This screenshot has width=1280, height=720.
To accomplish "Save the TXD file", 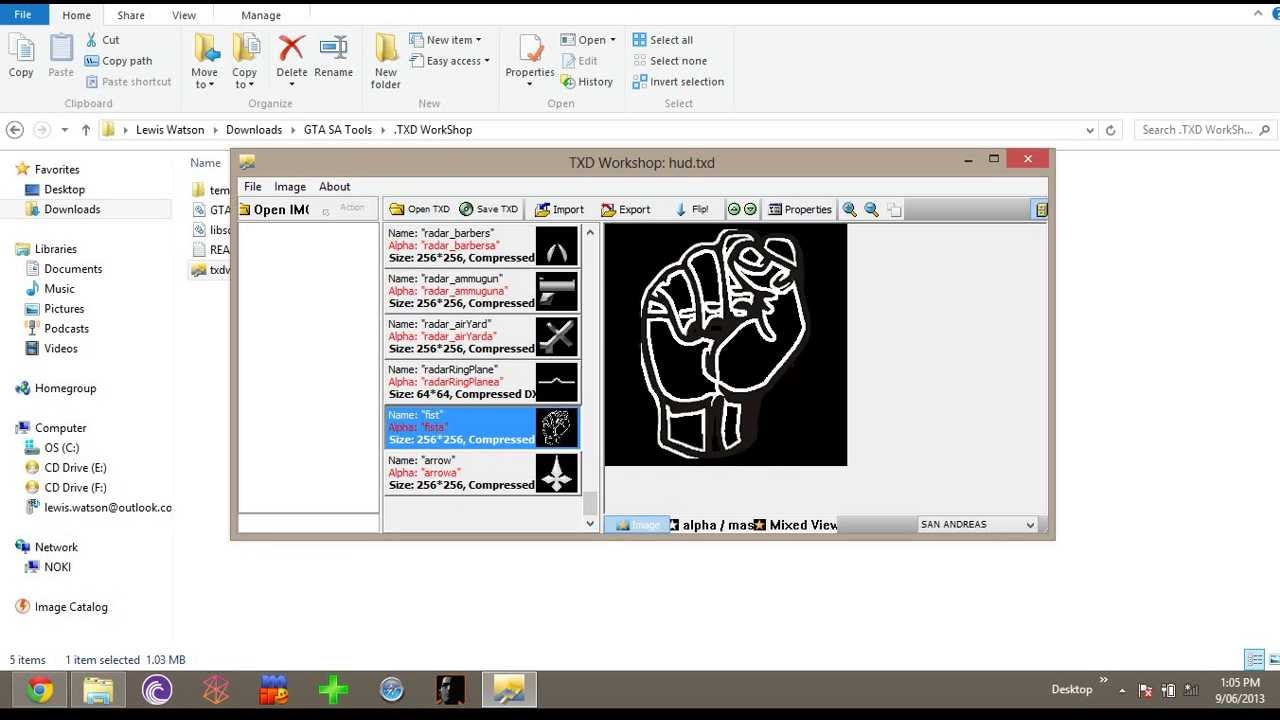I will tap(489, 209).
